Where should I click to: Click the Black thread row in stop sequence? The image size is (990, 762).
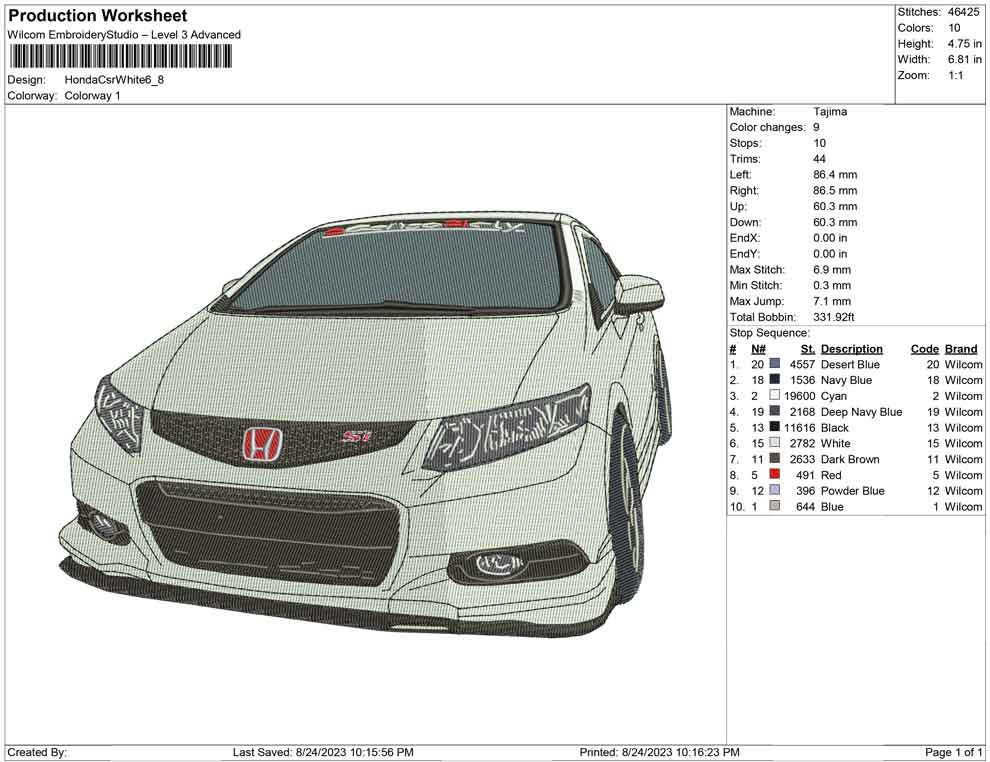834,428
